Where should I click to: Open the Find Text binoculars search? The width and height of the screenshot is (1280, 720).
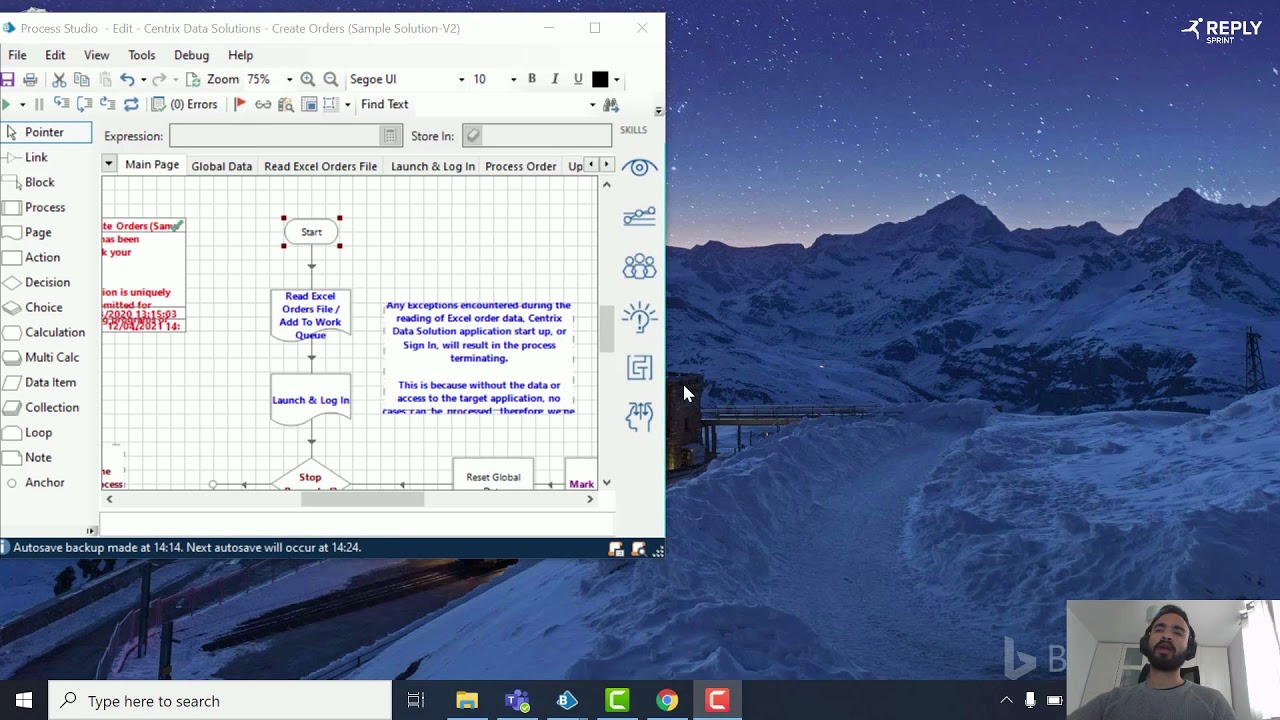[611, 104]
